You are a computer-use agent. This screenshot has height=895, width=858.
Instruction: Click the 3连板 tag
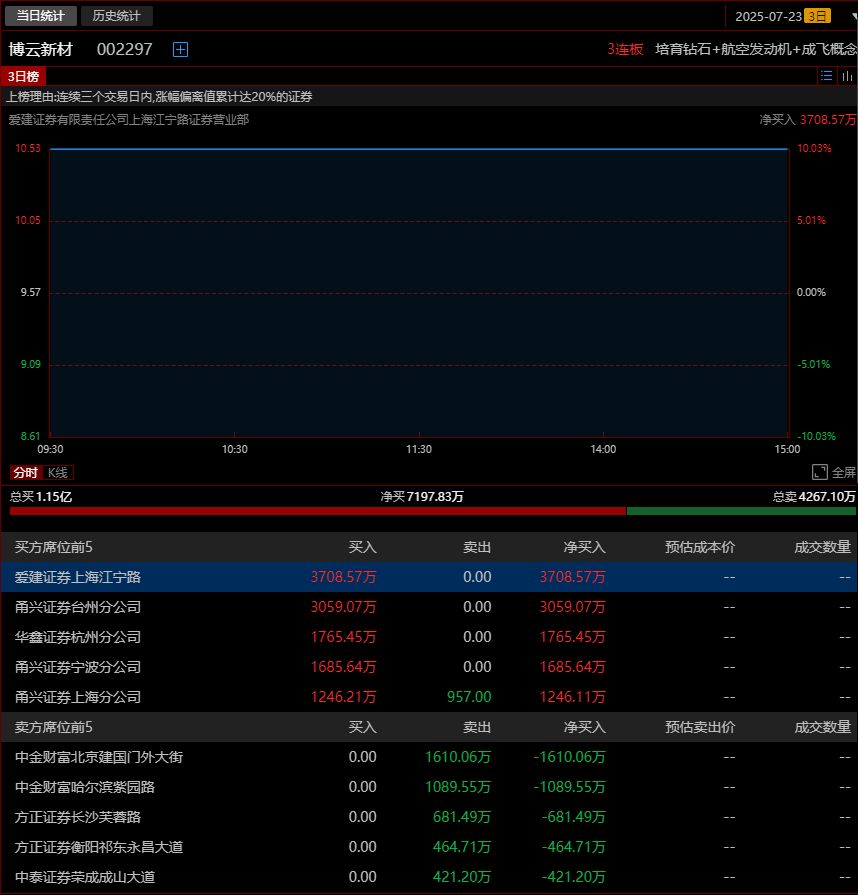click(625, 50)
